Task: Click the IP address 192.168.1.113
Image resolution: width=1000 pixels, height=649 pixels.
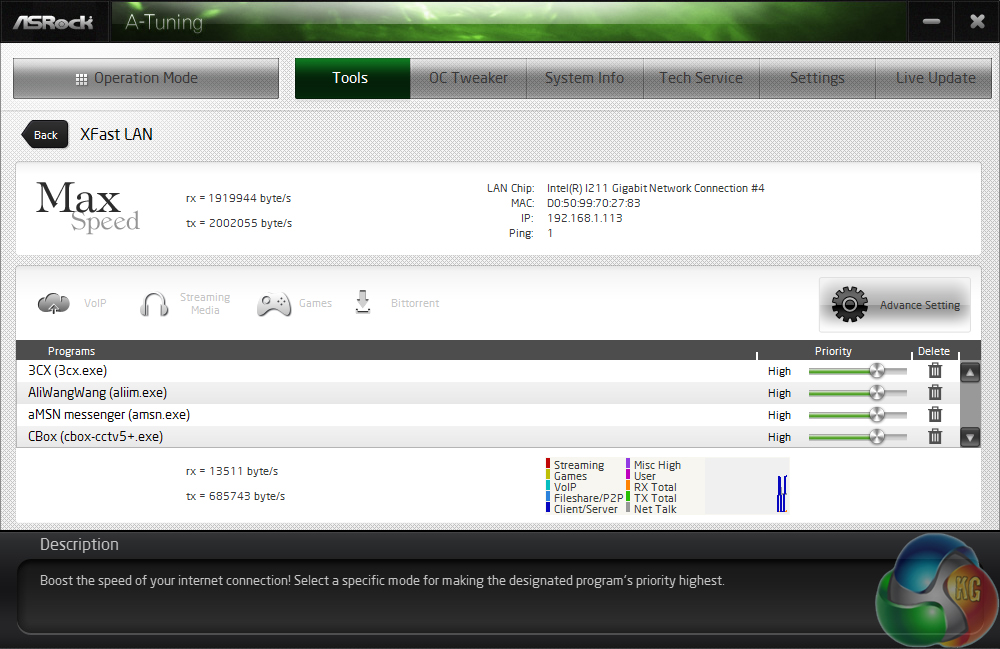Action: tap(584, 218)
